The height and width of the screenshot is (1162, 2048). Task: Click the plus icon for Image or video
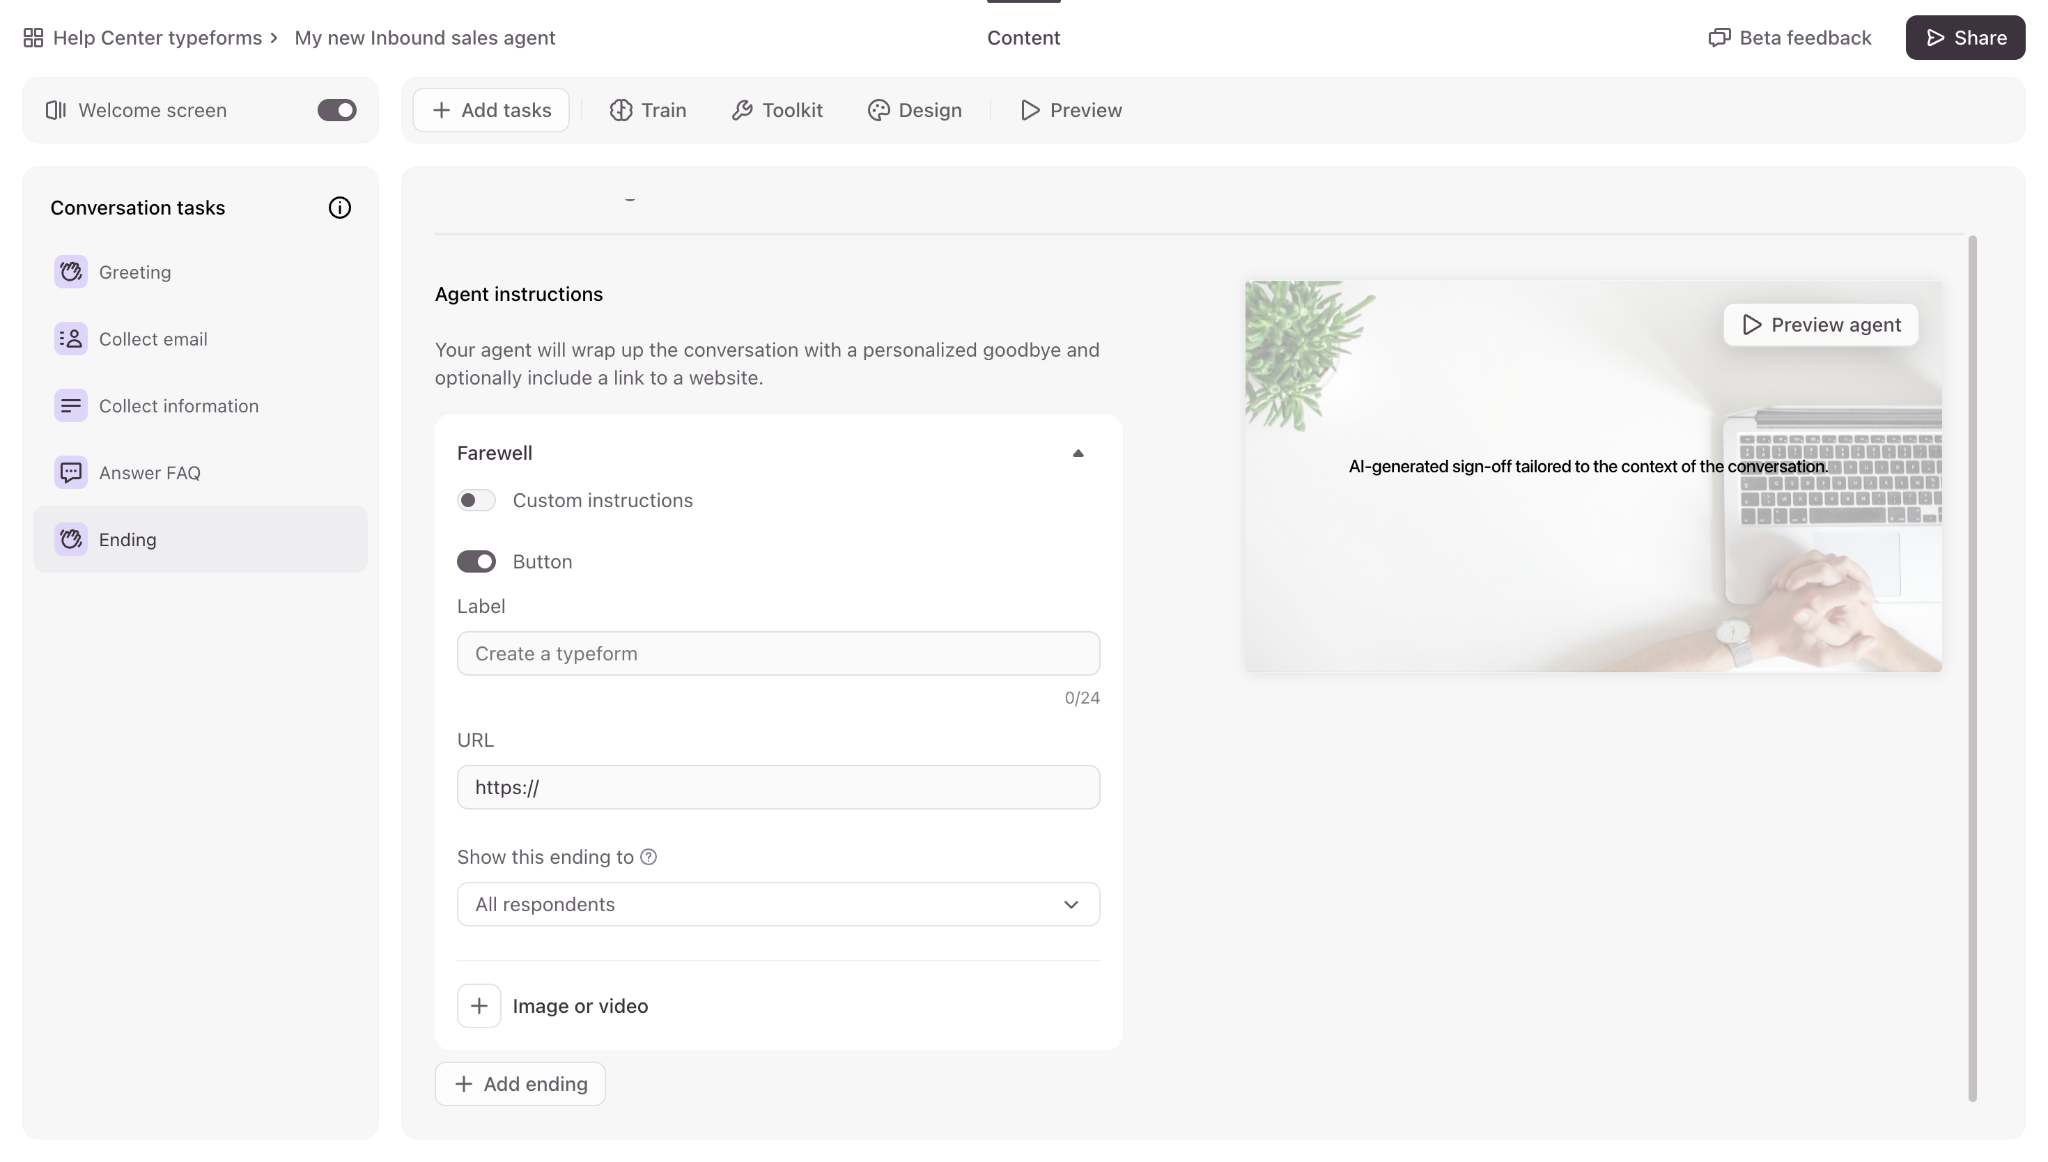pyautogui.click(x=479, y=1006)
